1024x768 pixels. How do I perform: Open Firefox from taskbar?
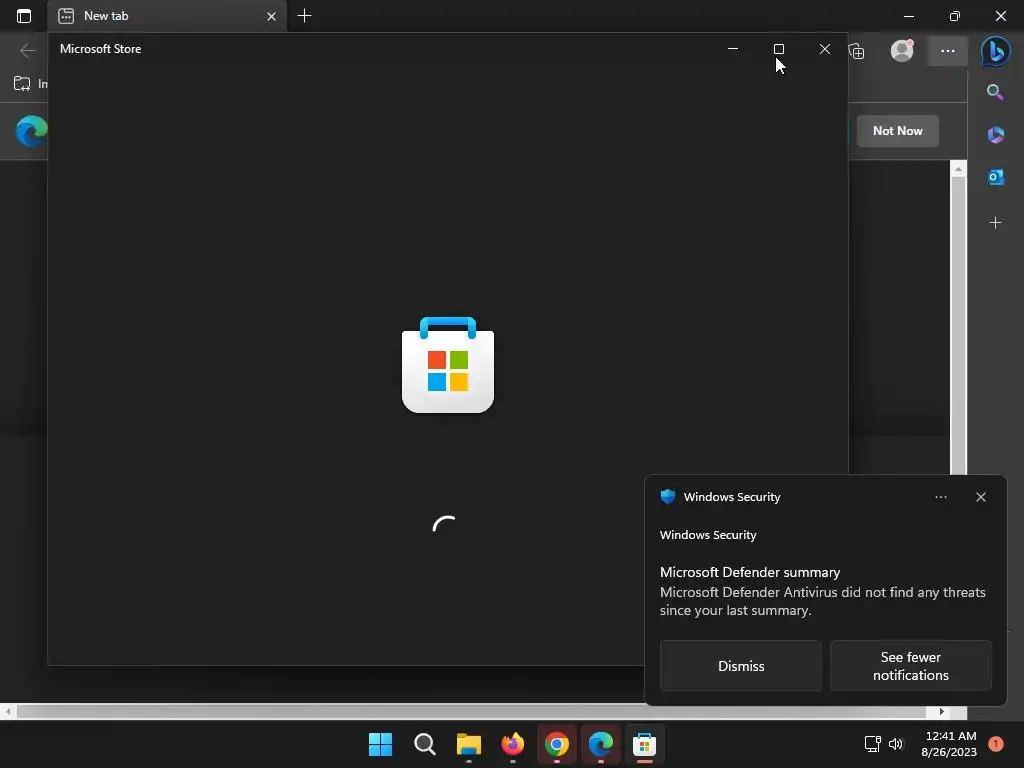click(513, 744)
